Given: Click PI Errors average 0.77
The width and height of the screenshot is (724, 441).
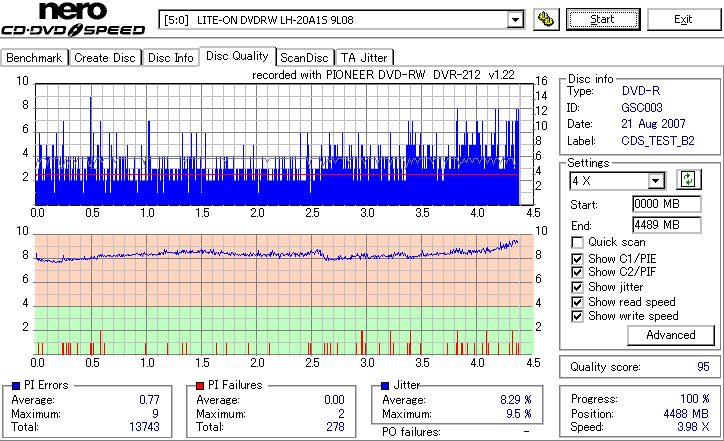Looking at the screenshot, I should 149,400.
